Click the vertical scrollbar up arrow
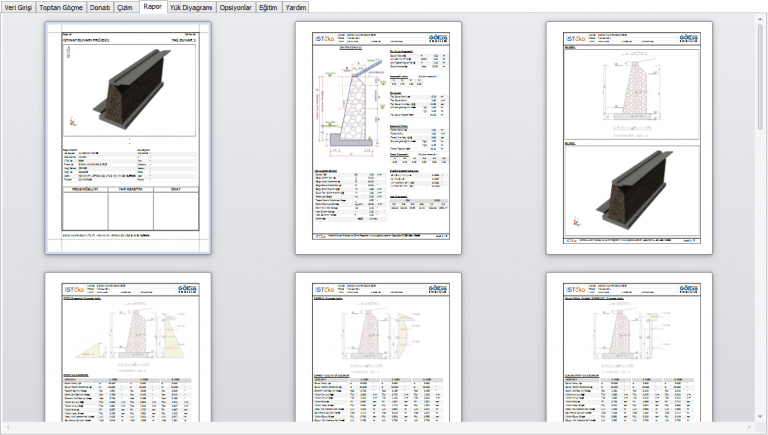Viewport: 768px width, 435px height. 761,18
